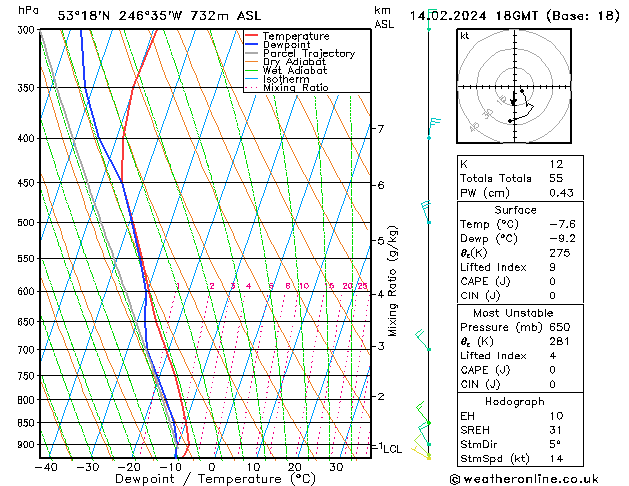Click the hPa unit label
This screenshot has height=486, width=629.
pyautogui.click(x=28, y=10)
